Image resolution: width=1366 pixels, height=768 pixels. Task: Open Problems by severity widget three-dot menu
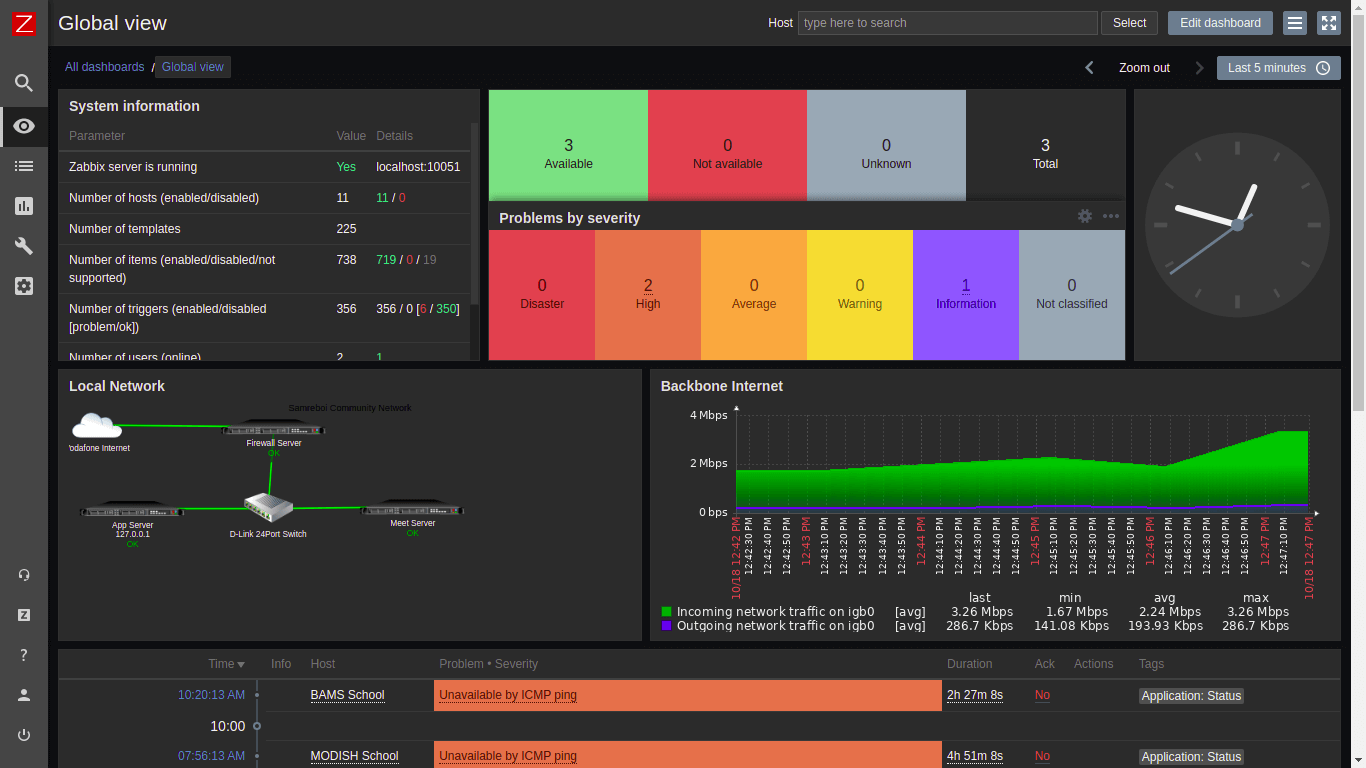pyautogui.click(x=1110, y=216)
